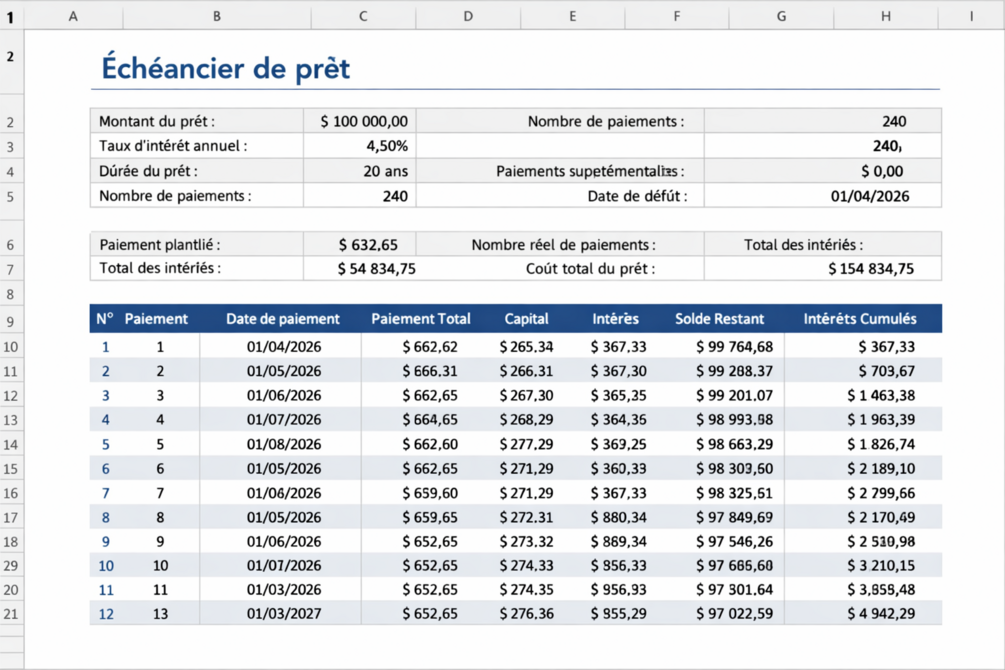Click the scheduled payment '$ 632,65'

pyautogui.click(x=368, y=245)
